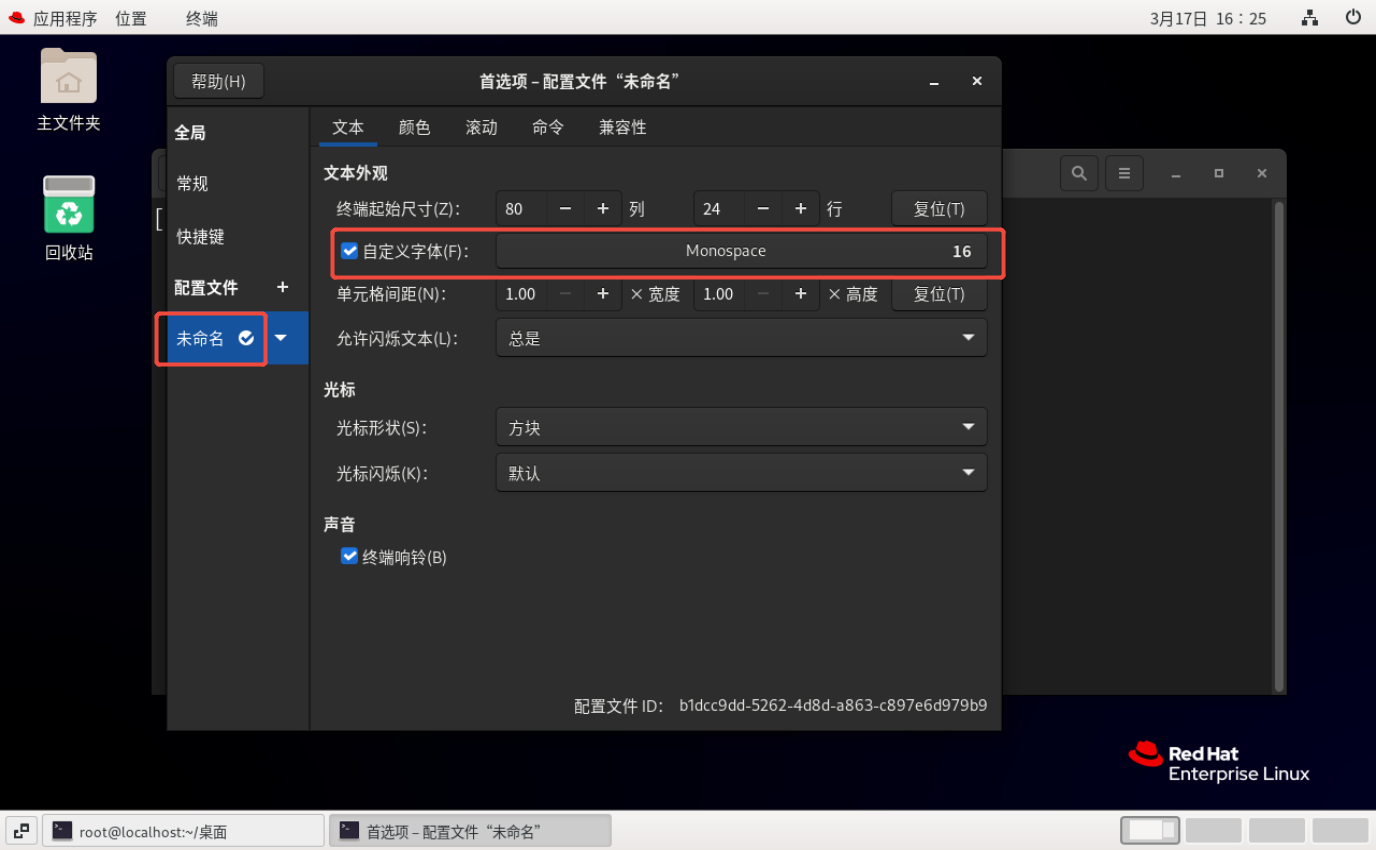Open the network status icon in top panel

pos(1309,17)
